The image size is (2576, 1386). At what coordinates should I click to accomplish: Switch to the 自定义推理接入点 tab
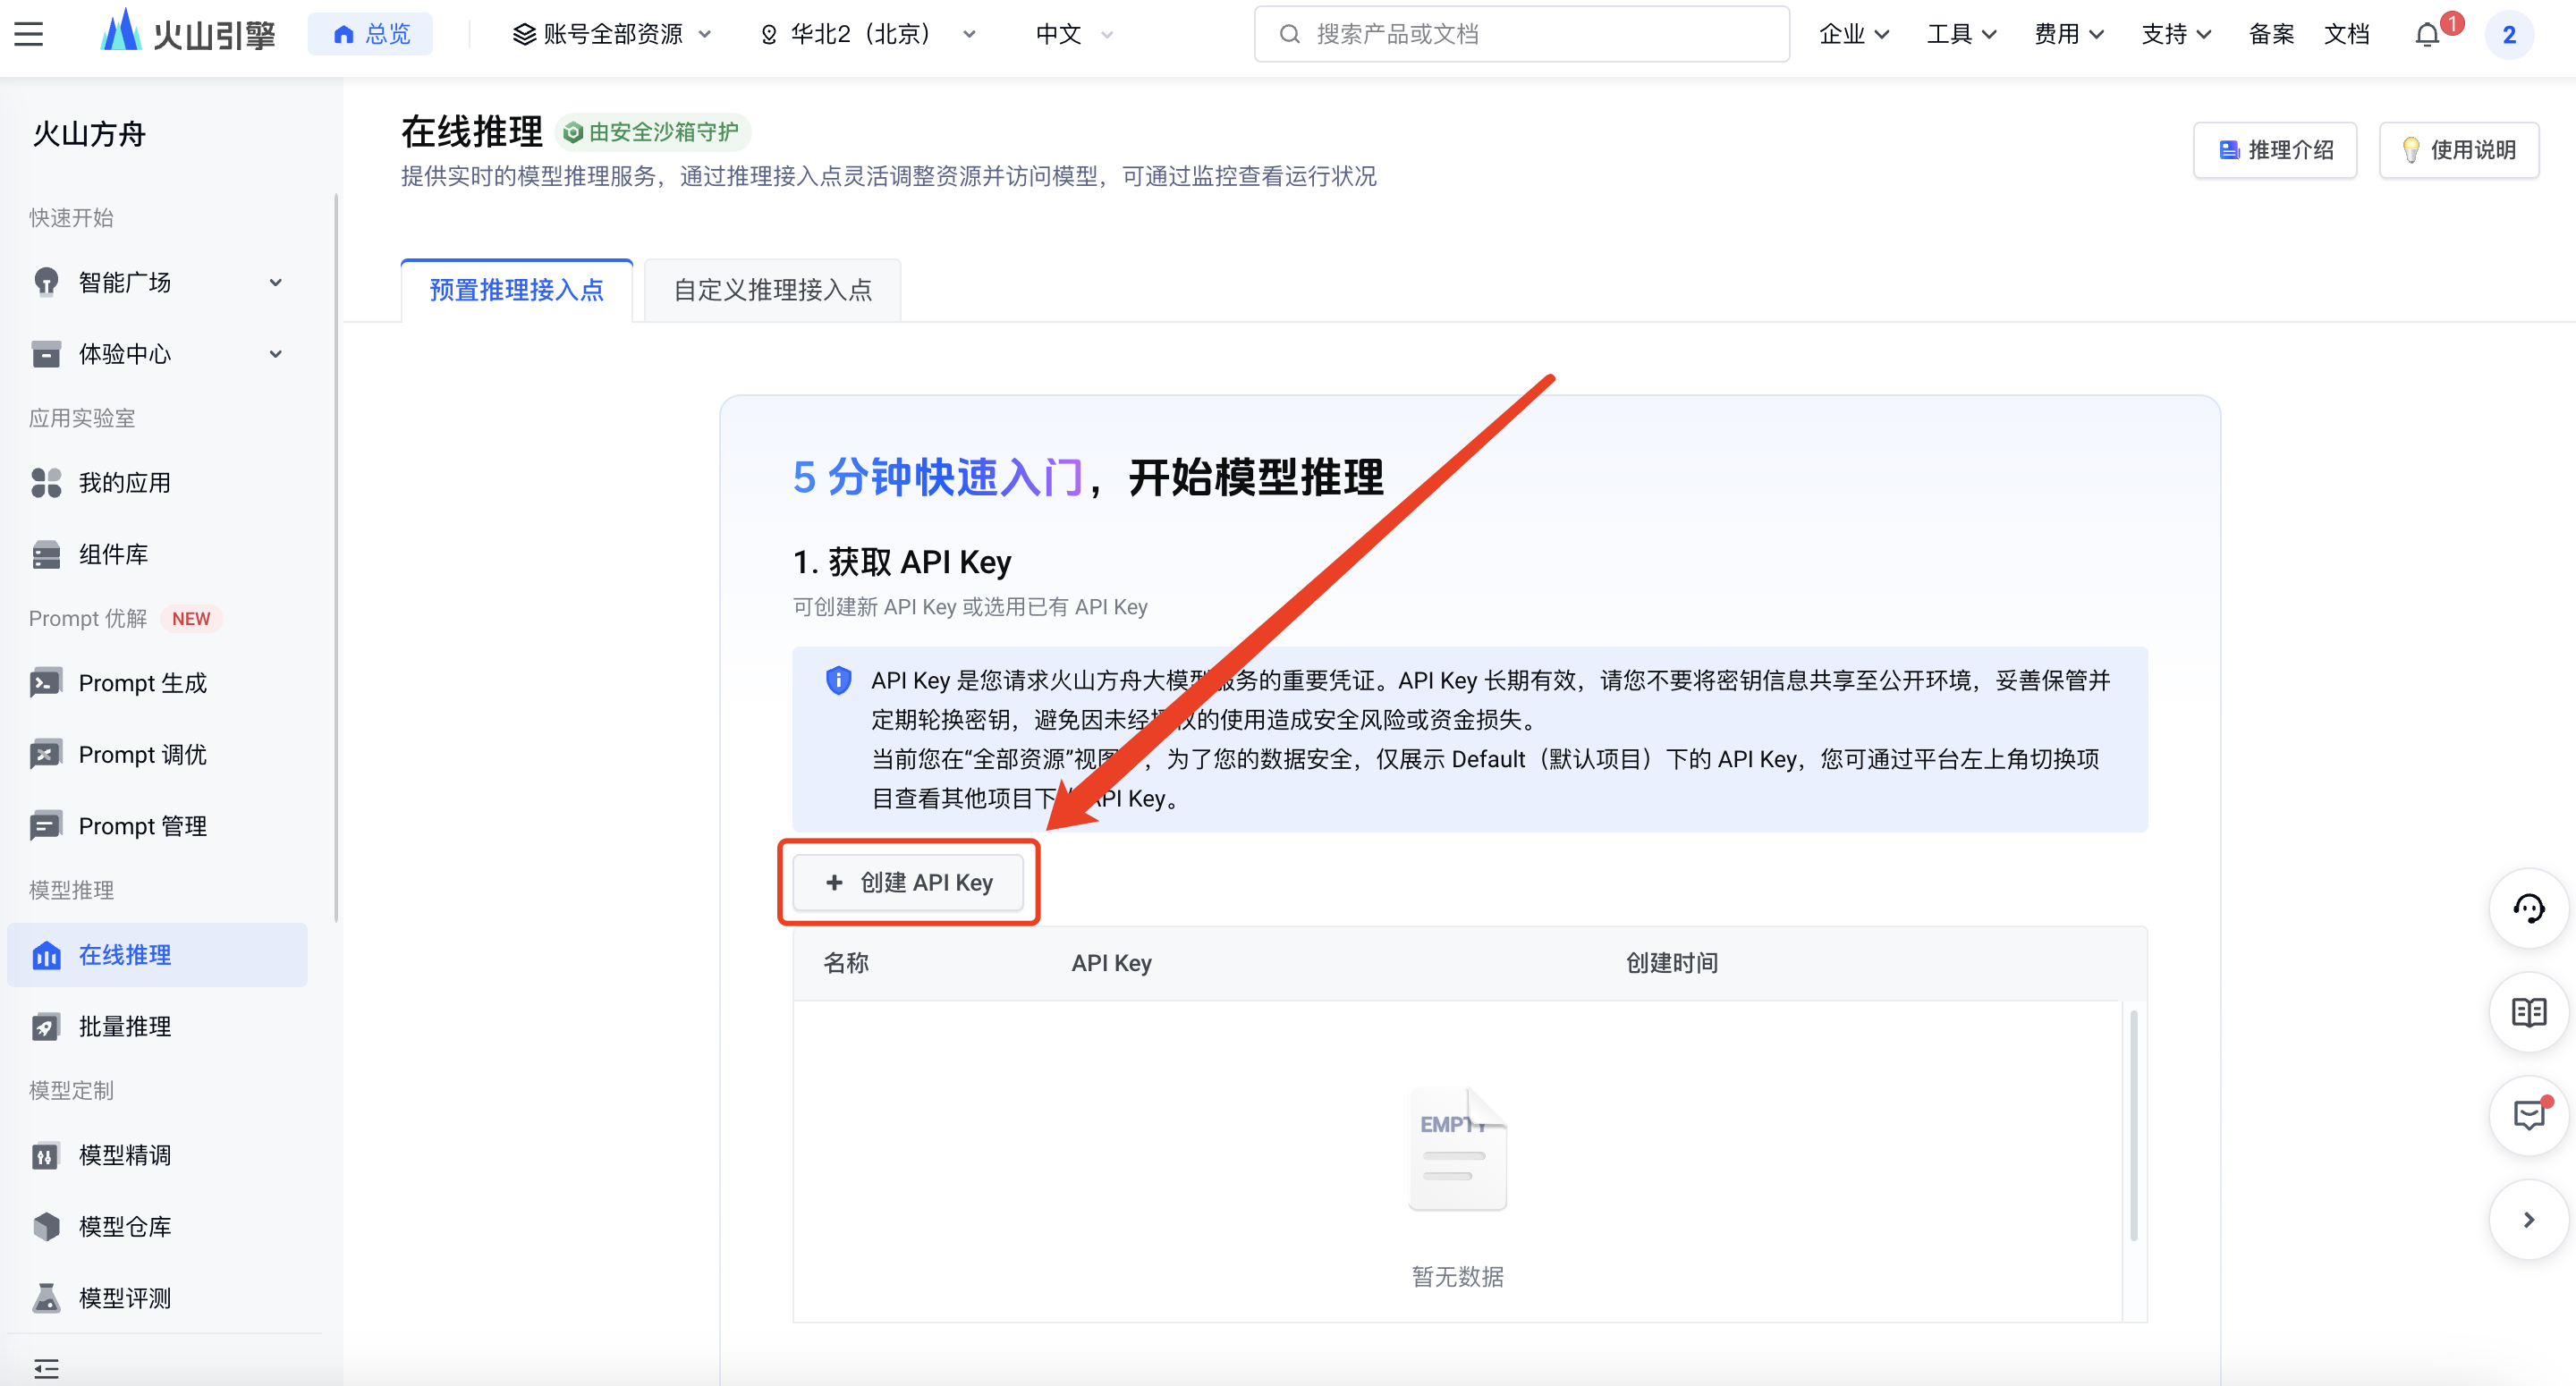(x=772, y=290)
